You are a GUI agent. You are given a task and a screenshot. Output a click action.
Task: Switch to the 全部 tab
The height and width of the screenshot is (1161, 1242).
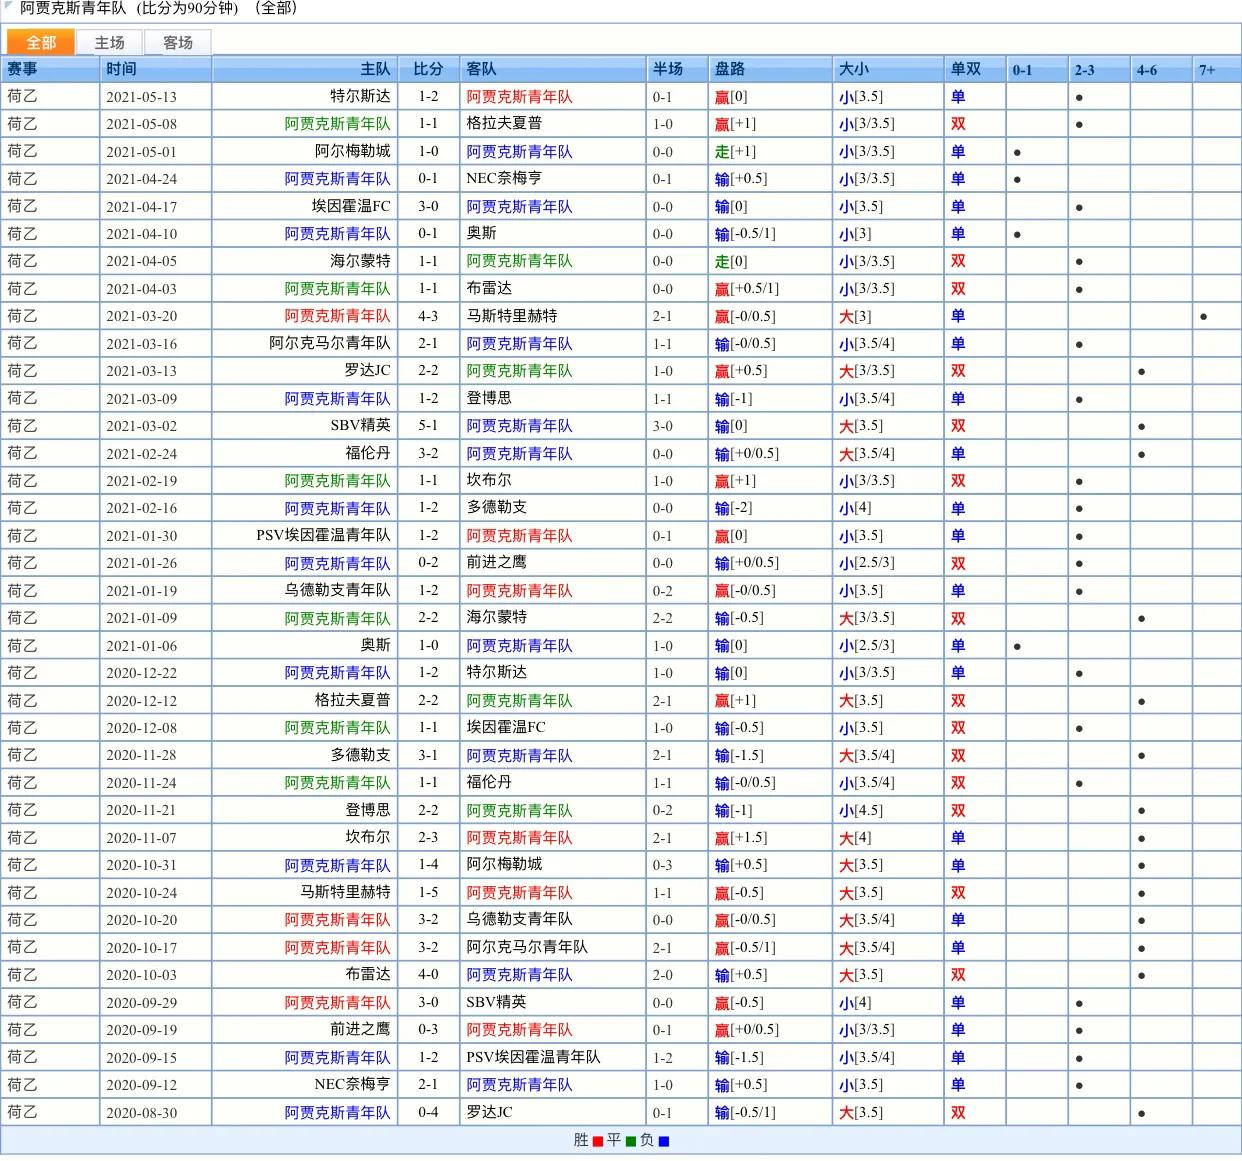tap(41, 42)
